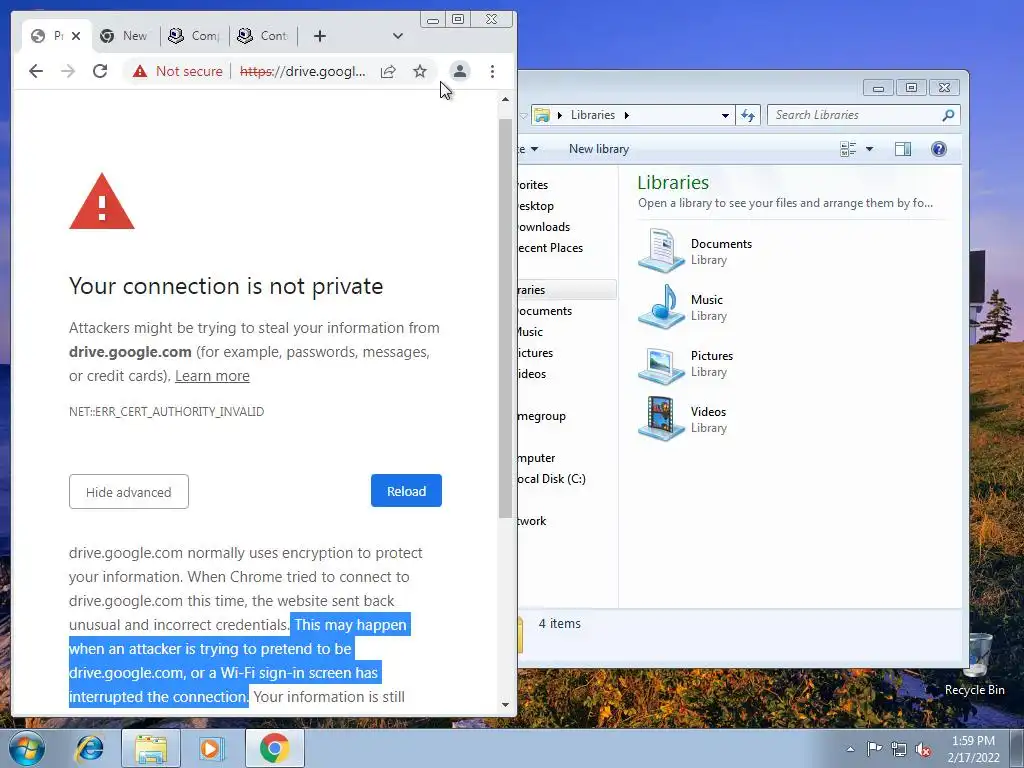
Task: Select Network in Explorer sidebar
Action: 533,520
